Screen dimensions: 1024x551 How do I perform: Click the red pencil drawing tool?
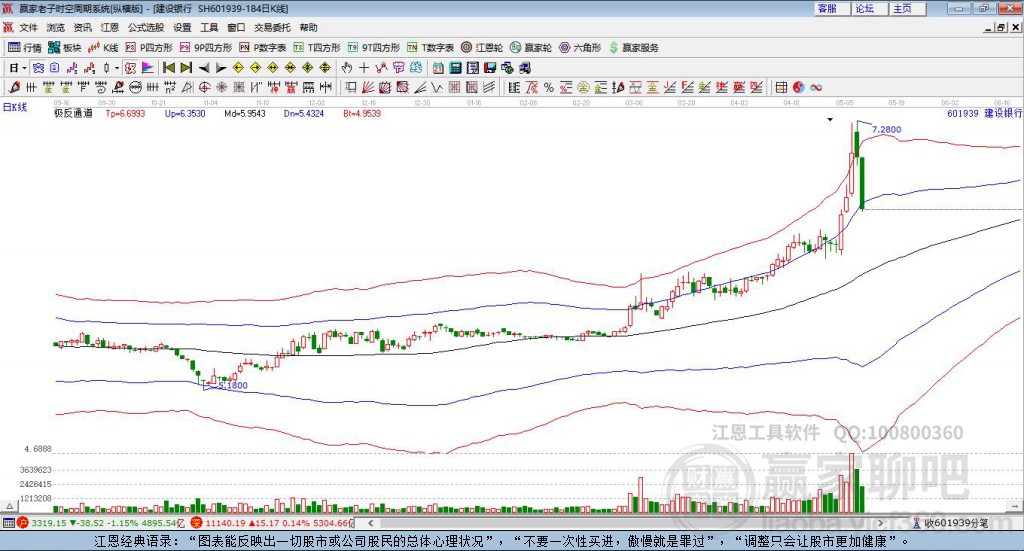(x=14, y=87)
